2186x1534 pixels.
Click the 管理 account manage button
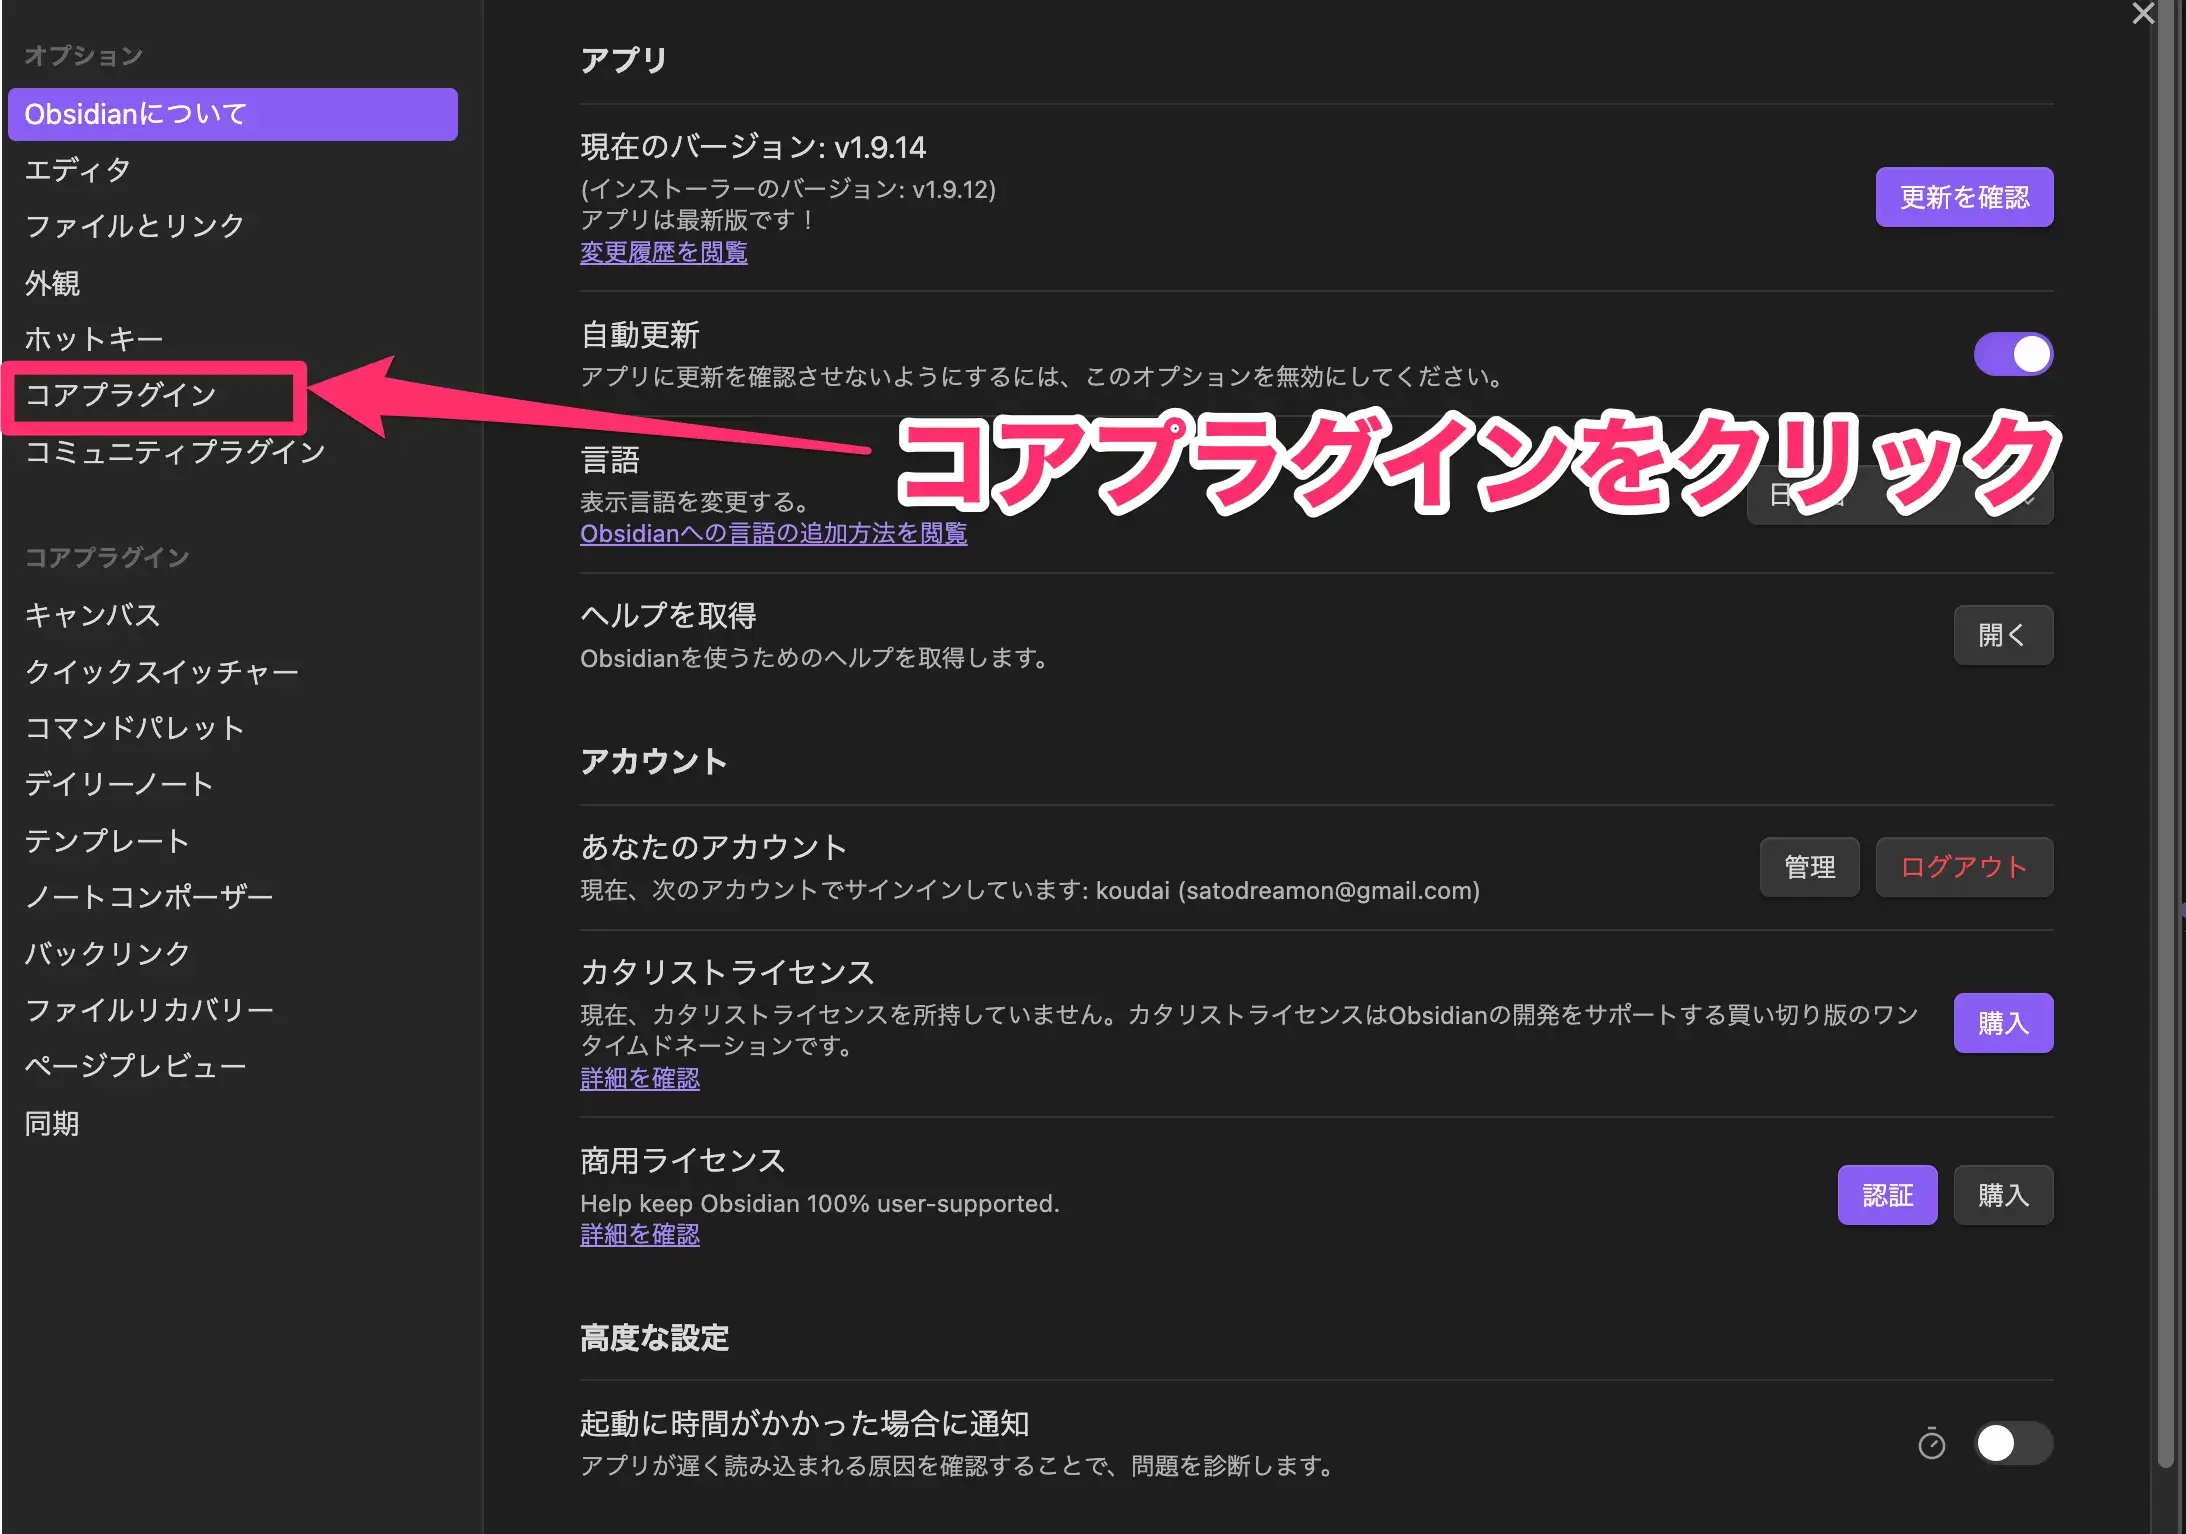point(1809,867)
